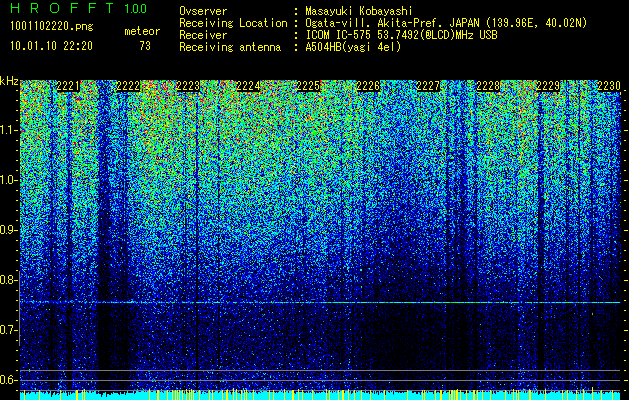
Task: Select the 2224 time marker
Action: [x=248, y=86]
